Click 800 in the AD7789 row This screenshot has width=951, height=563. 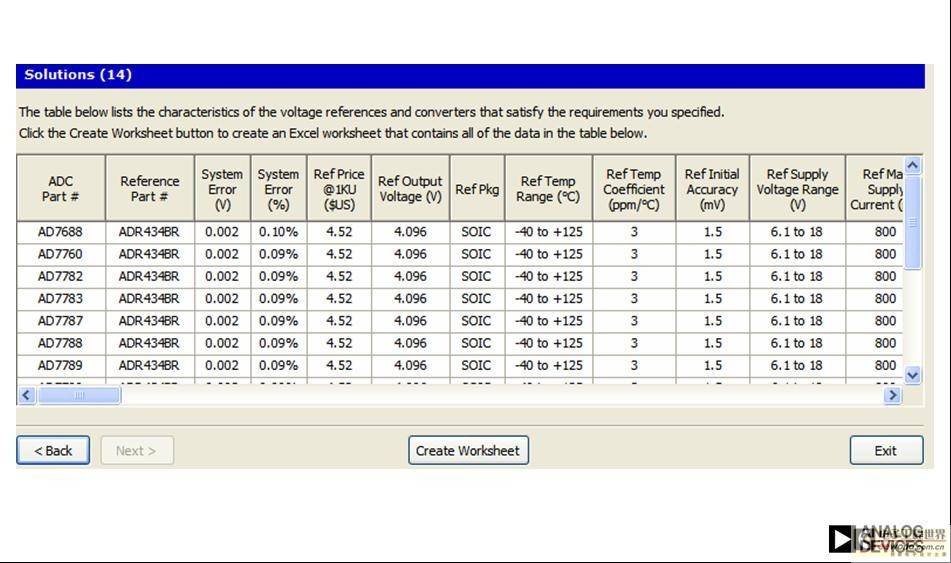pos(875,365)
